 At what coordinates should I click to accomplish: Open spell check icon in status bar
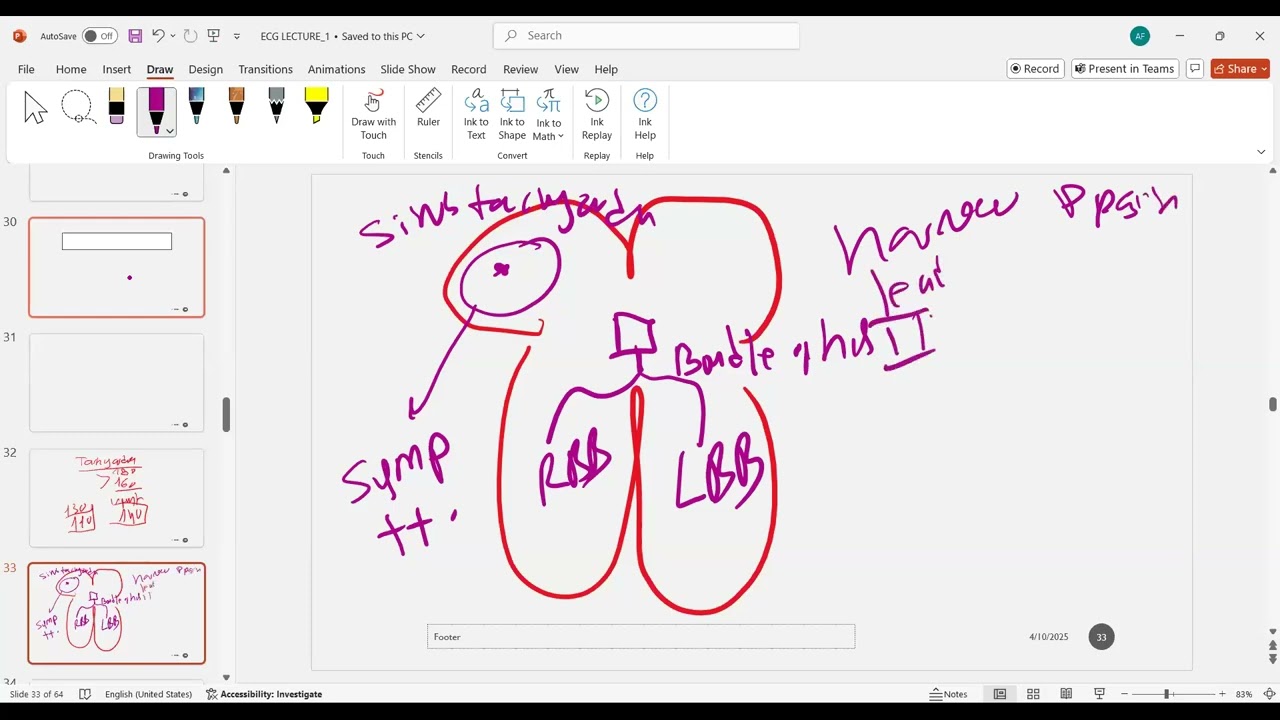pyautogui.click(x=85, y=694)
